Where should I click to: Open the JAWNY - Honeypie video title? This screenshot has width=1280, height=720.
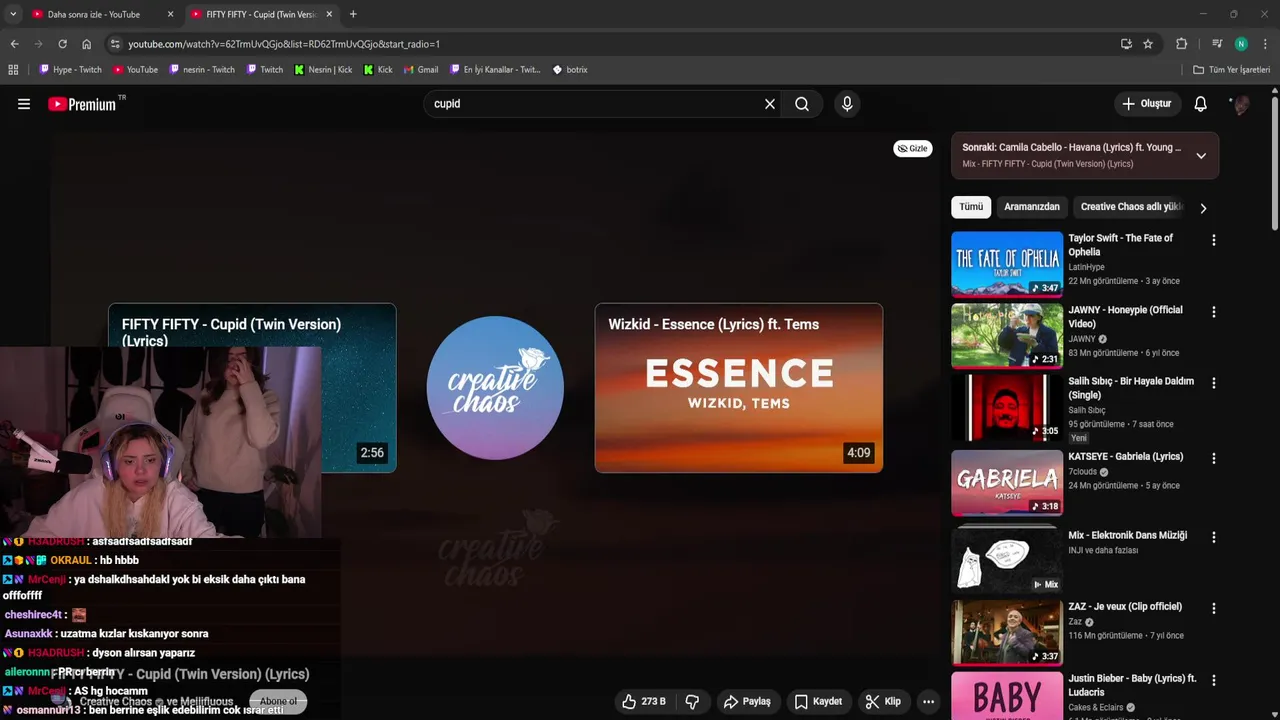pyautogui.click(x=1125, y=317)
